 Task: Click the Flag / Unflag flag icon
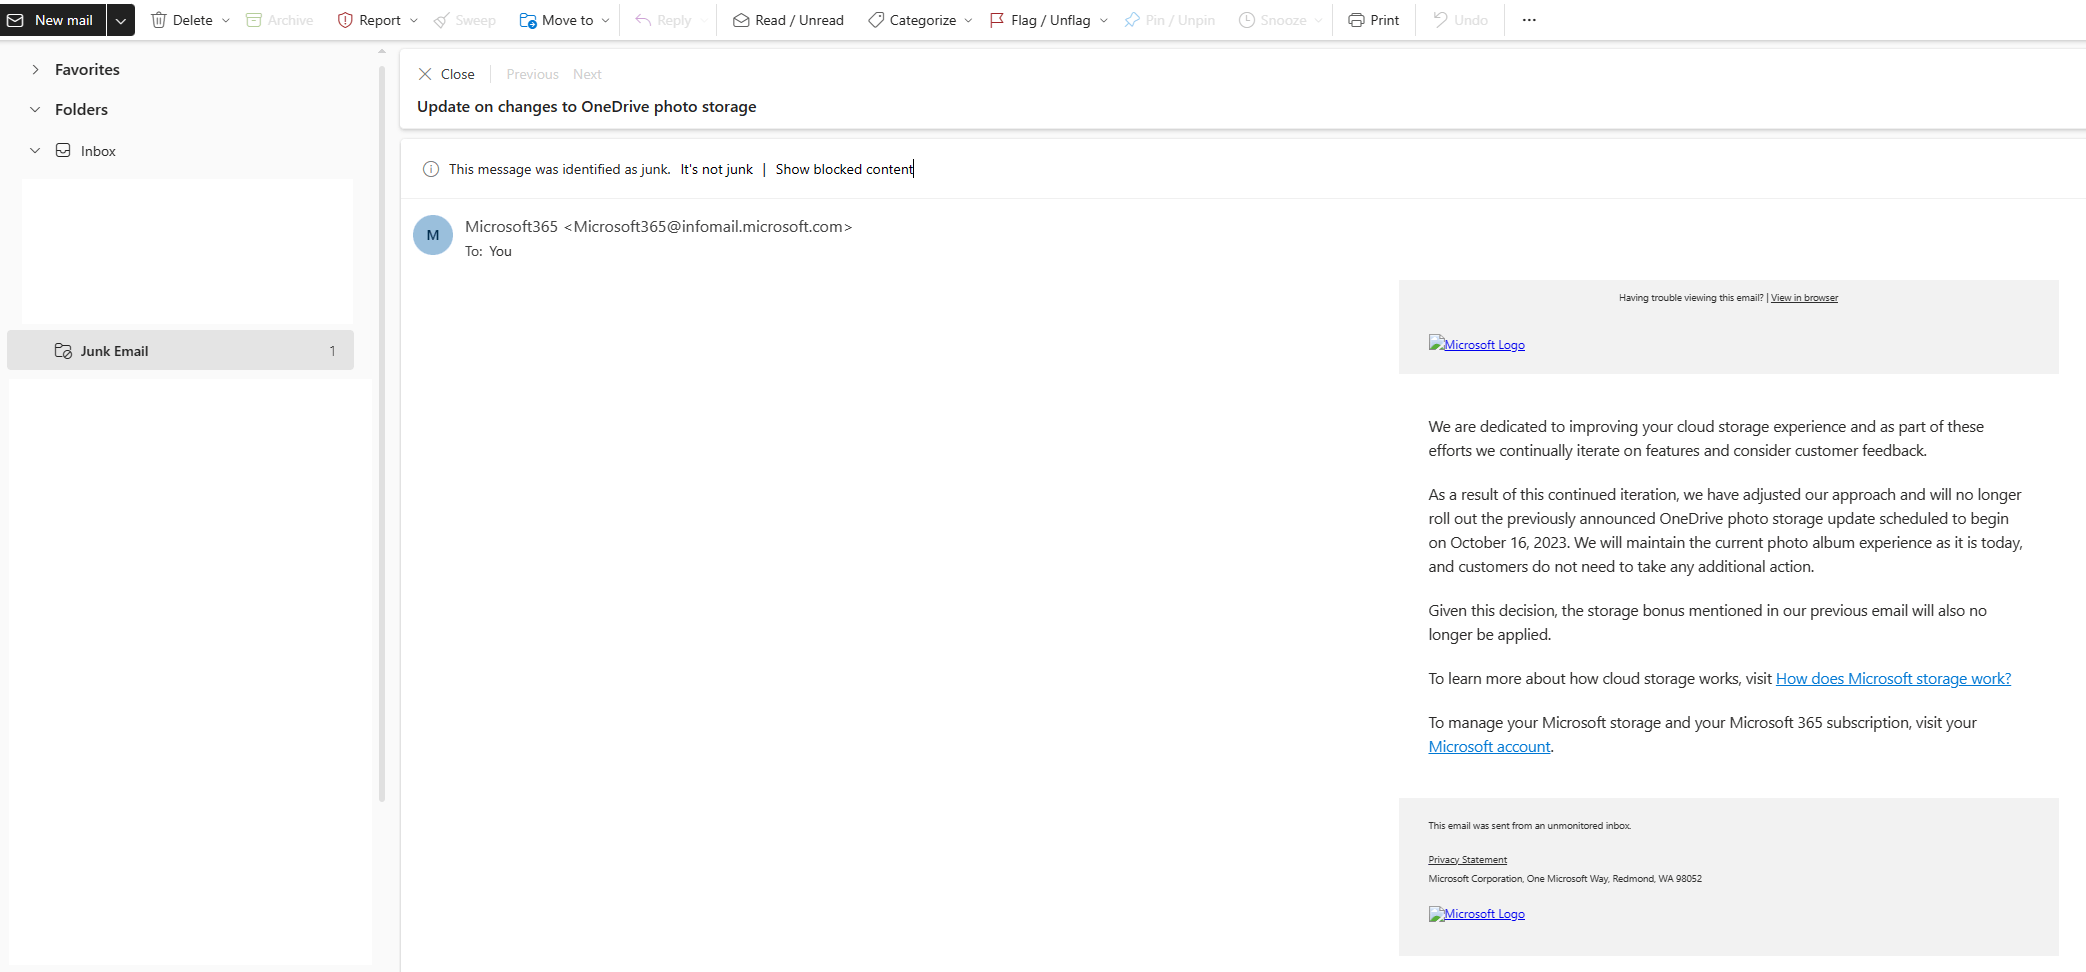(997, 20)
